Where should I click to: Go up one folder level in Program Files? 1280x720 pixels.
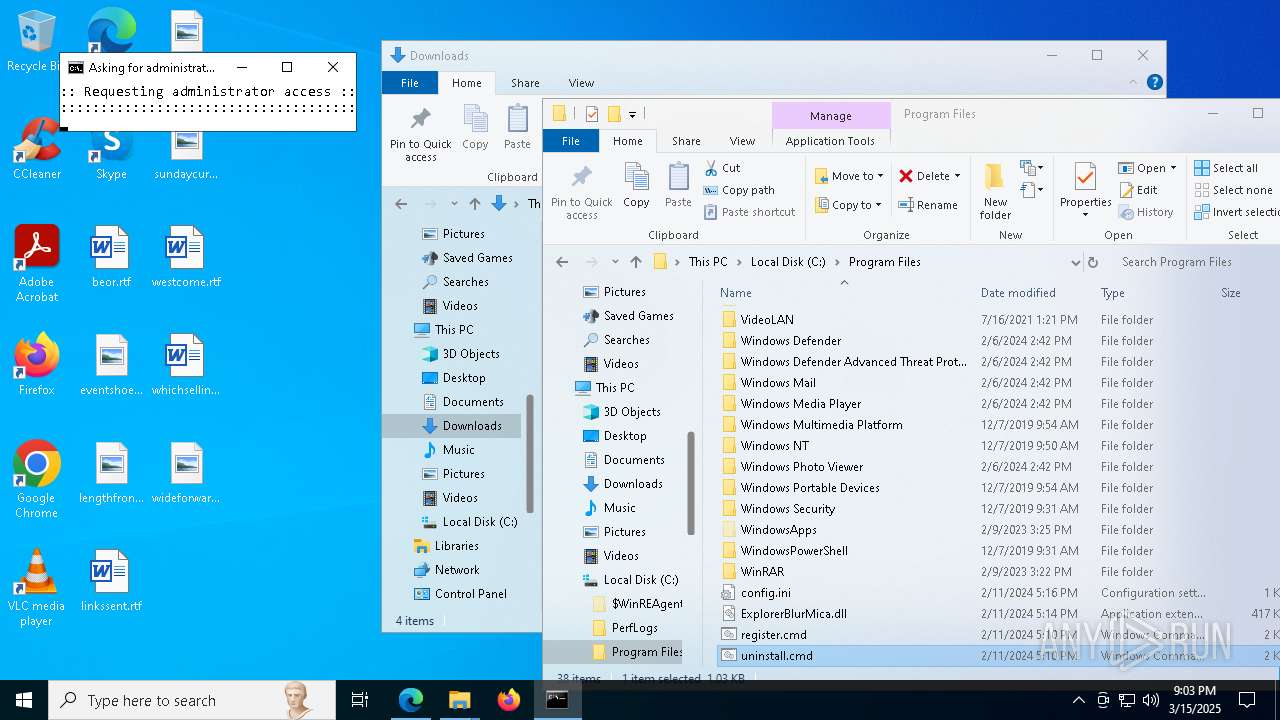coord(636,262)
